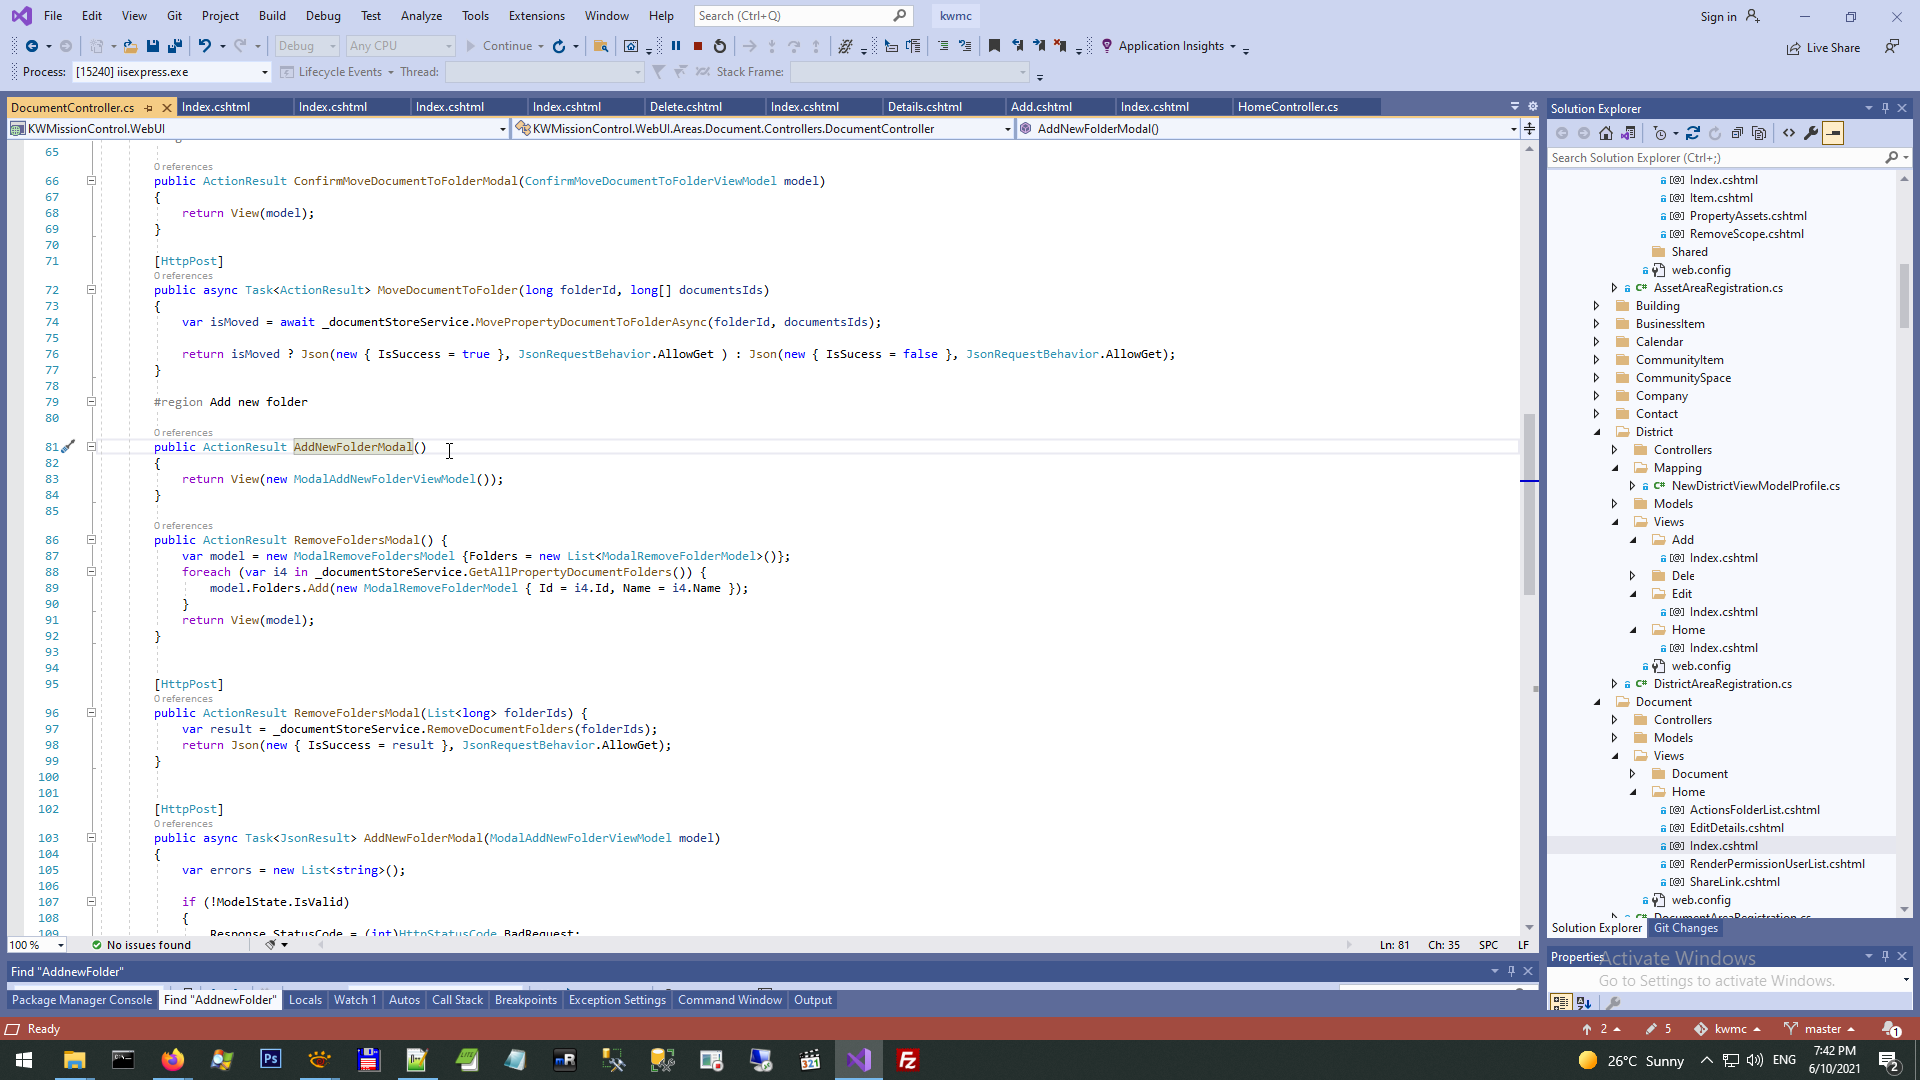
Task: Pause debugging with Break All icon
Action: (676, 46)
